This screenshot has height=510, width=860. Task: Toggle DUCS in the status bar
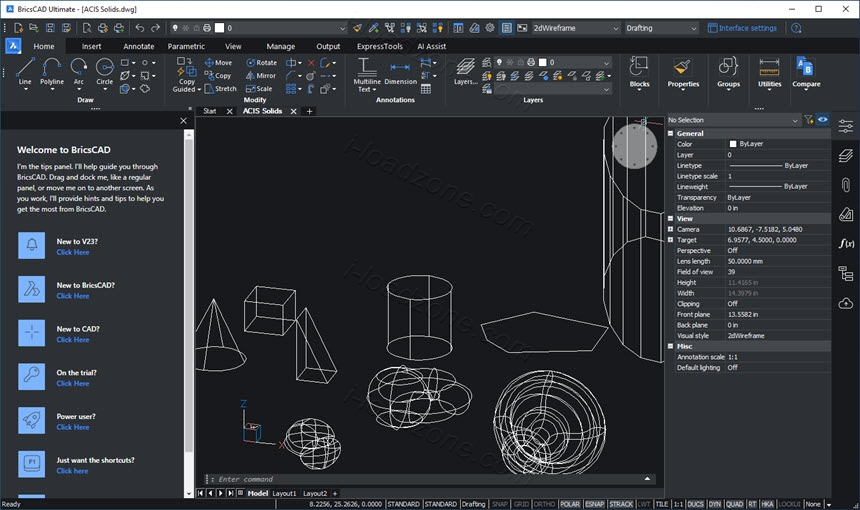(695, 504)
